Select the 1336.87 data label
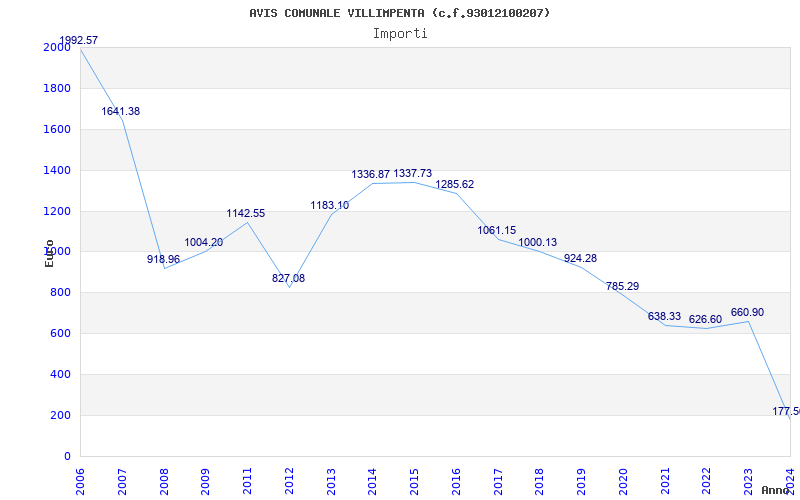 (x=370, y=174)
